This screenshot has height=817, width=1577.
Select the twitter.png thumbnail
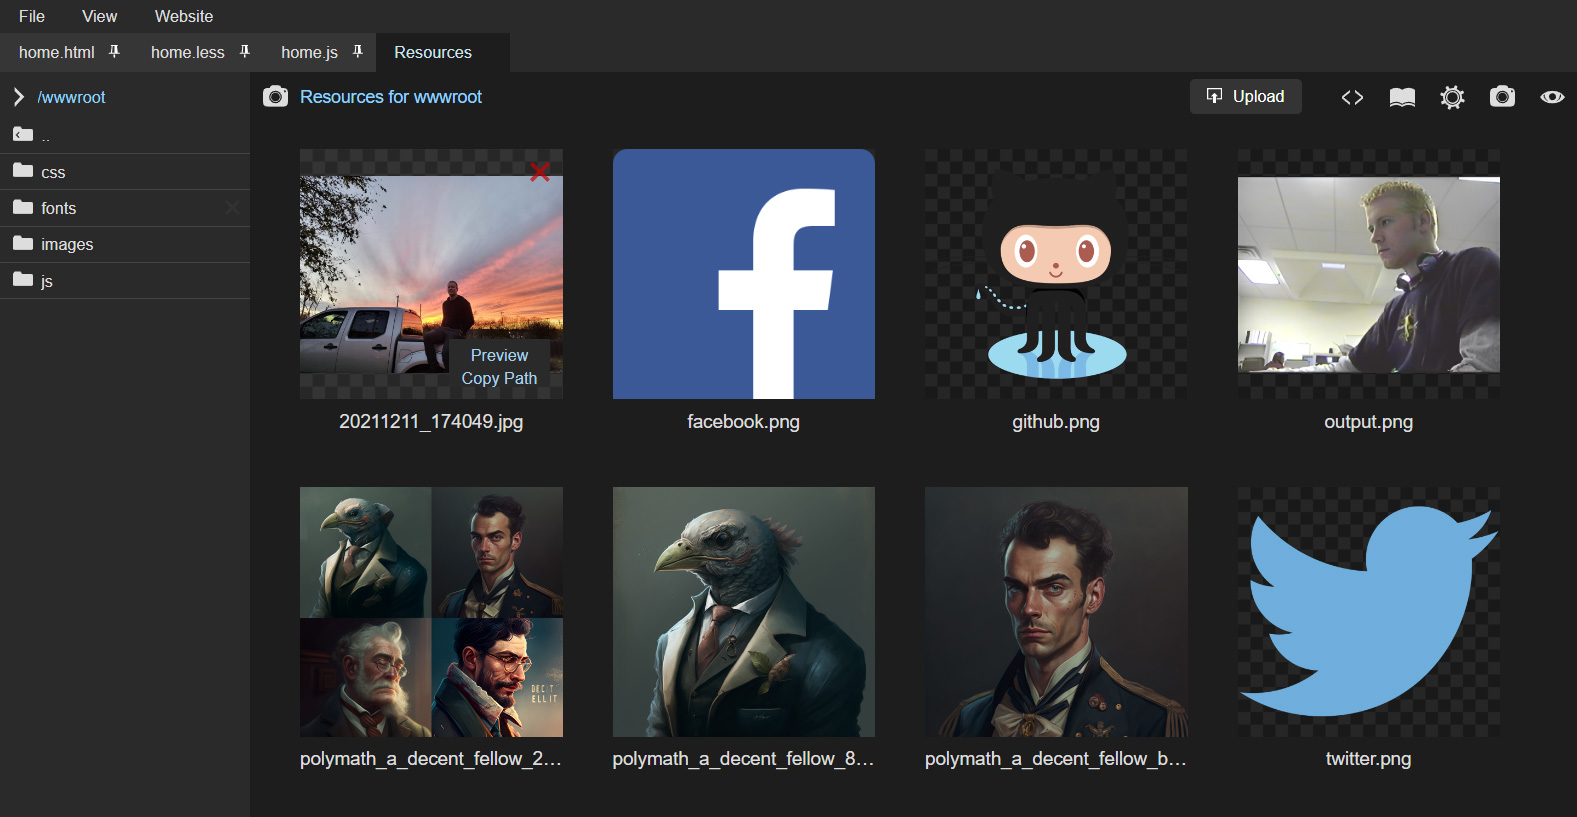[x=1368, y=612]
